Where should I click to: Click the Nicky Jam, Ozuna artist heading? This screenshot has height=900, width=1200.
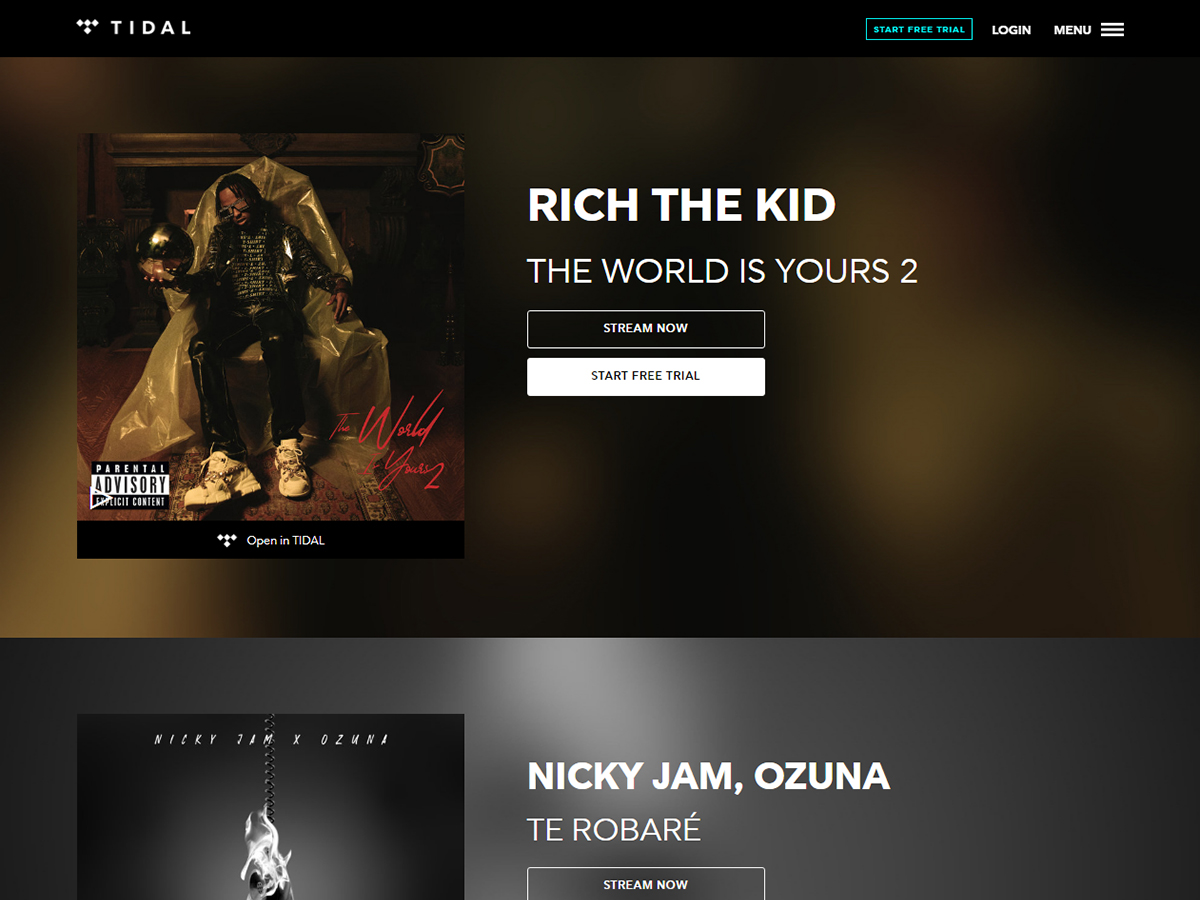tap(708, 776)
